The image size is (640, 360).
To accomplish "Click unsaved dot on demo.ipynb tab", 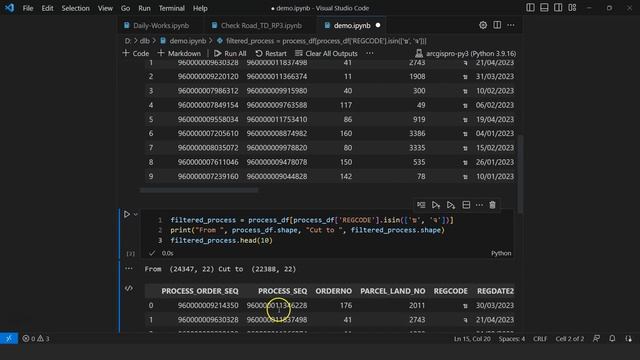I will (378, 25).
